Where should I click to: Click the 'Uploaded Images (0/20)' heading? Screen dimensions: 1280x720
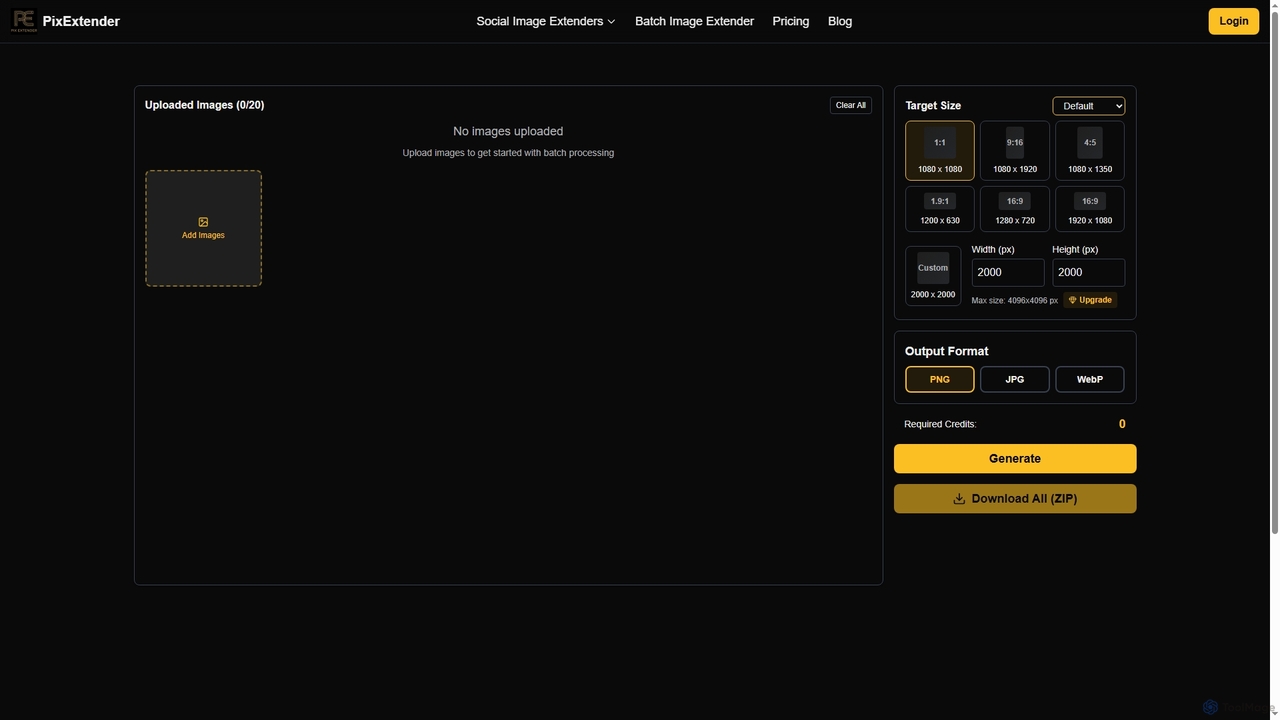(x=205, y=105)
